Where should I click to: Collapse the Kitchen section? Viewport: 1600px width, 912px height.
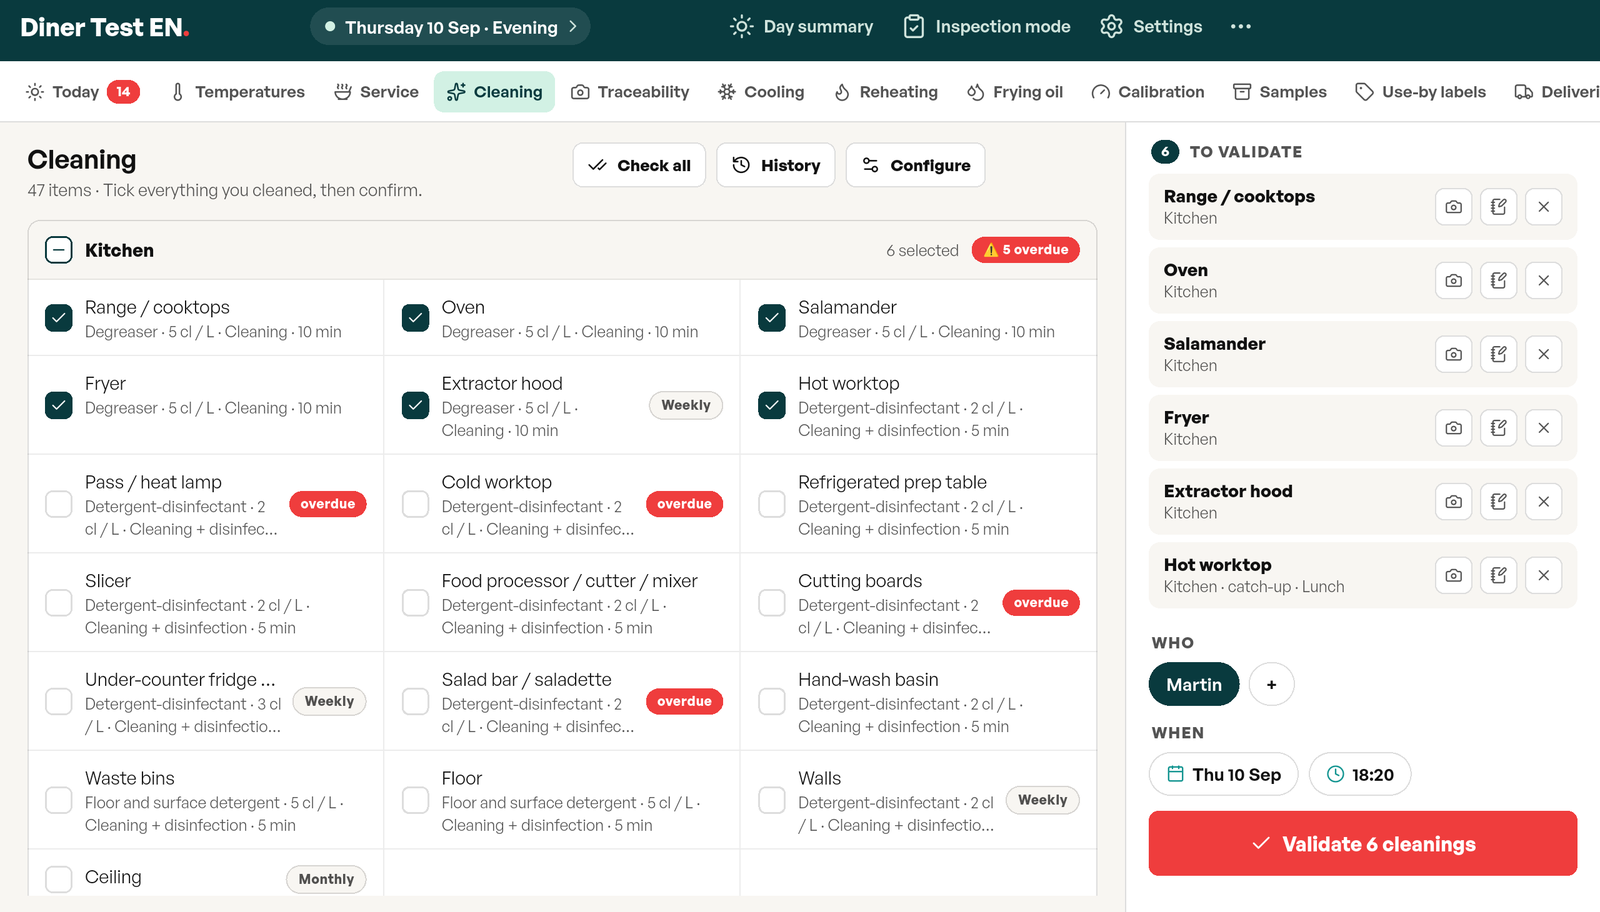click(59, 250)
